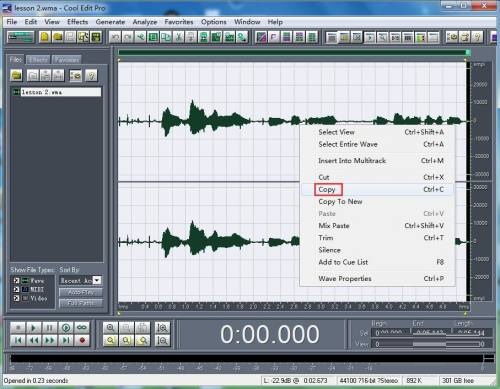Click the Undo toolbar icon
This screenshot has width=500, height=389.
click(115, 37)
